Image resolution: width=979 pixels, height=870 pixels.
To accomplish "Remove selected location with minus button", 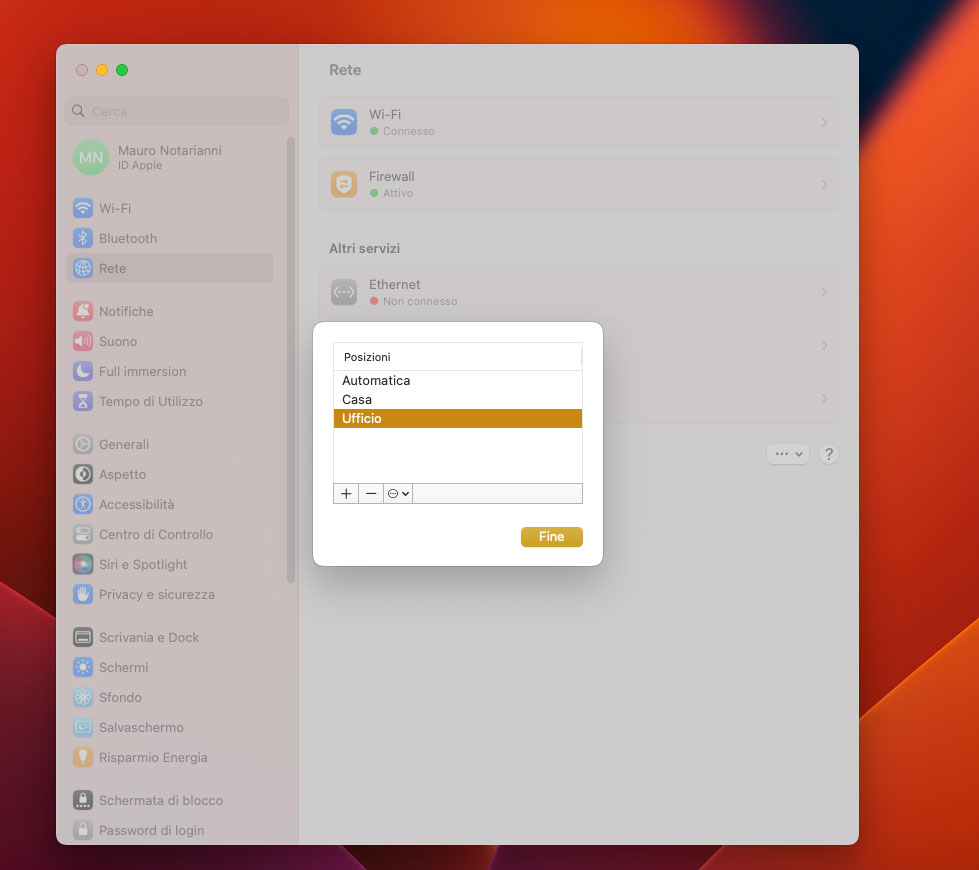I will 371,493.
